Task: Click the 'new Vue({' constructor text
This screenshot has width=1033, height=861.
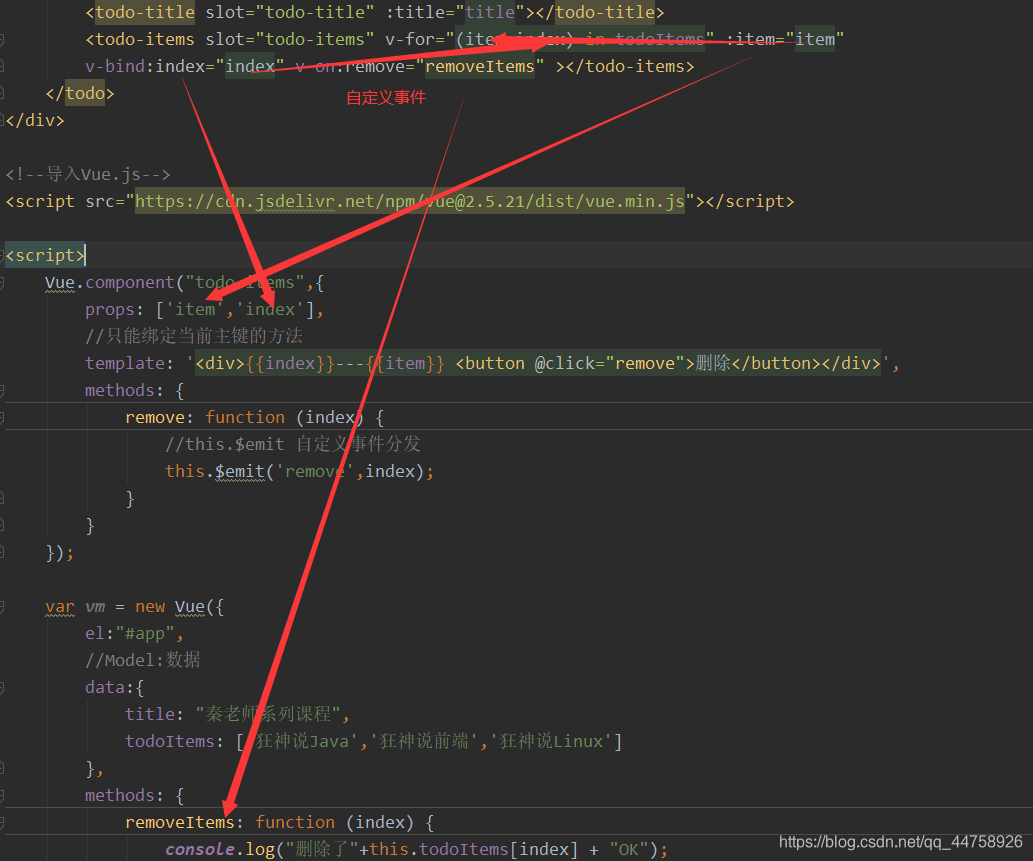Action: tap(179, 607)
